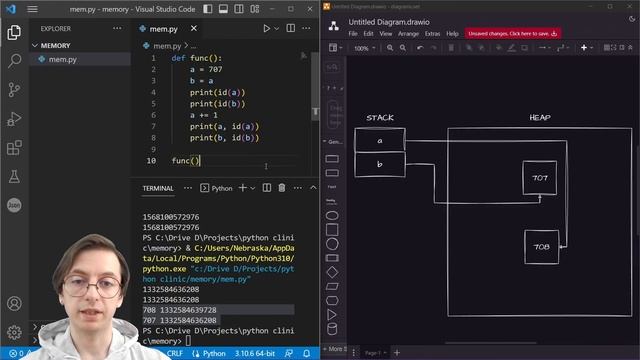Add a new terminal with plus icon

[242, 188]
